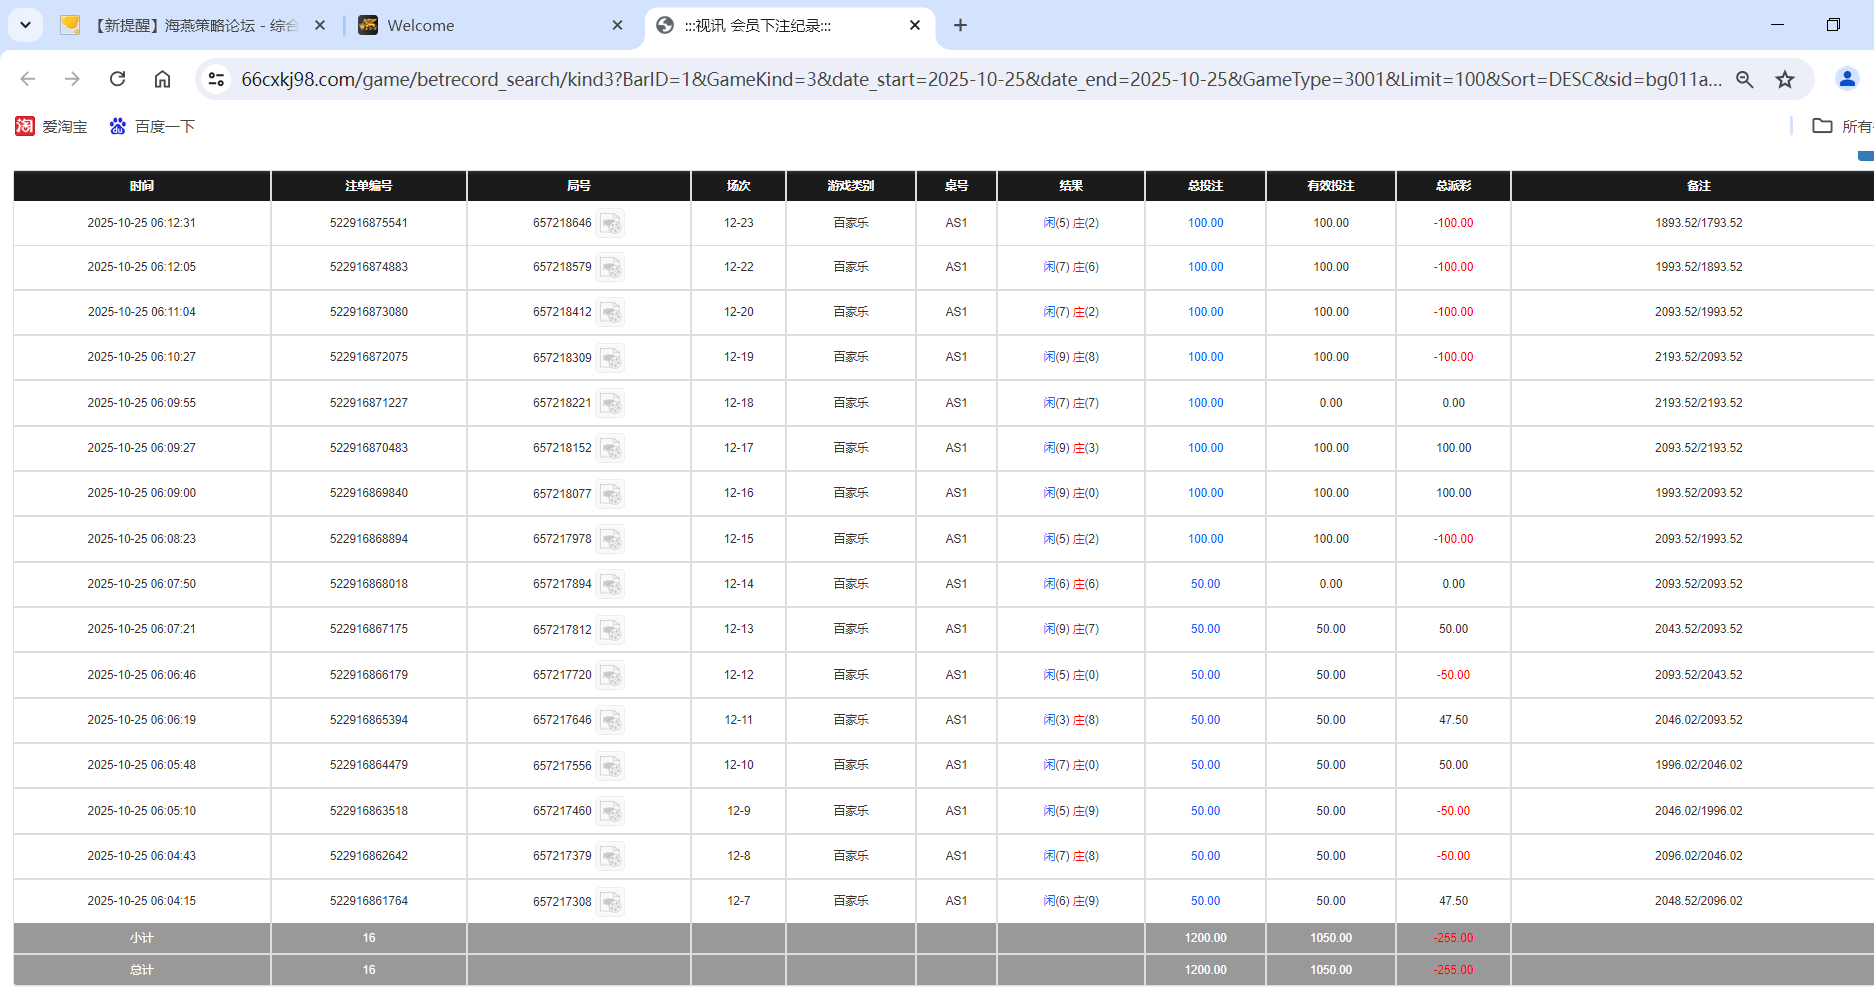Screen dimensions: 1874x1004
Task: Click the 百度一下 bookmark link
Action: click(x=165, y=126)
